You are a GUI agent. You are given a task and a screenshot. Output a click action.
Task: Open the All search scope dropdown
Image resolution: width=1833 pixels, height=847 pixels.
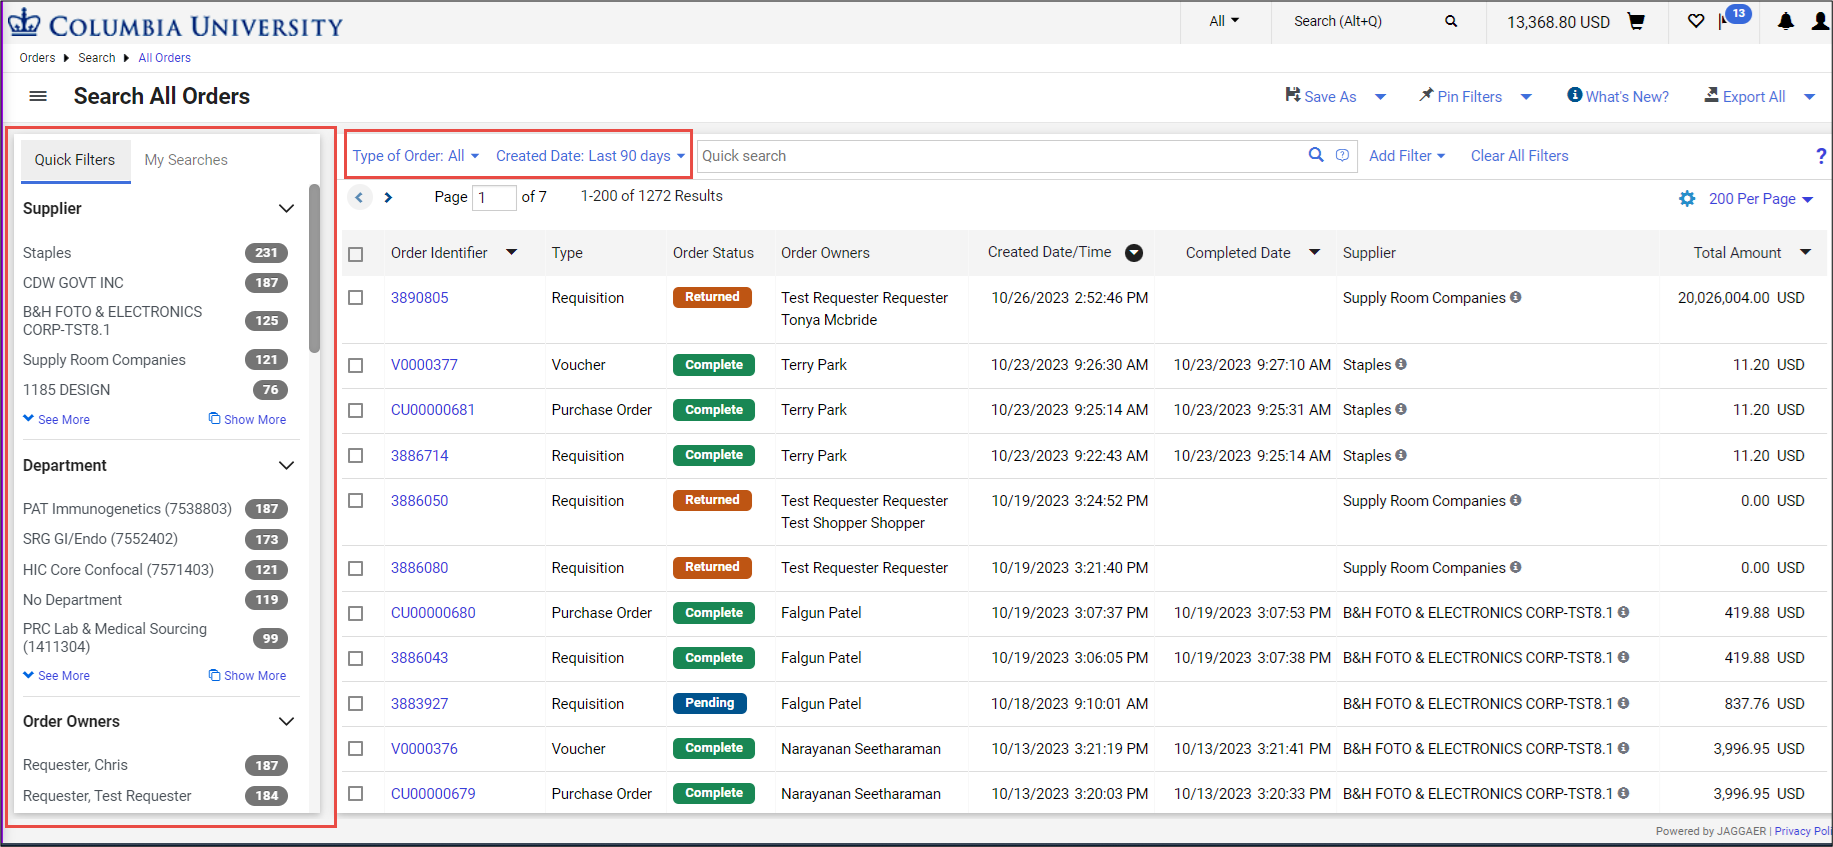(x=1224, y=21)
